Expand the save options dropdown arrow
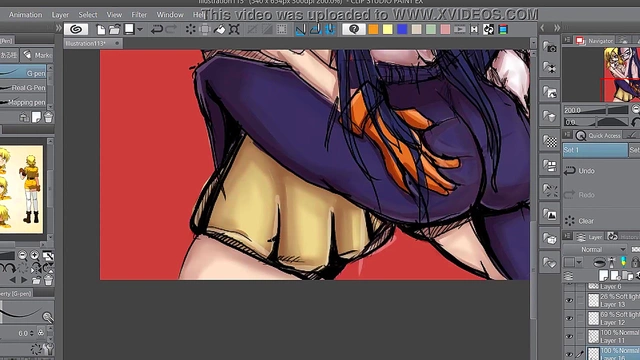This screenshot has height=360, width=640. pyautogui.click(x=140, y=29)
